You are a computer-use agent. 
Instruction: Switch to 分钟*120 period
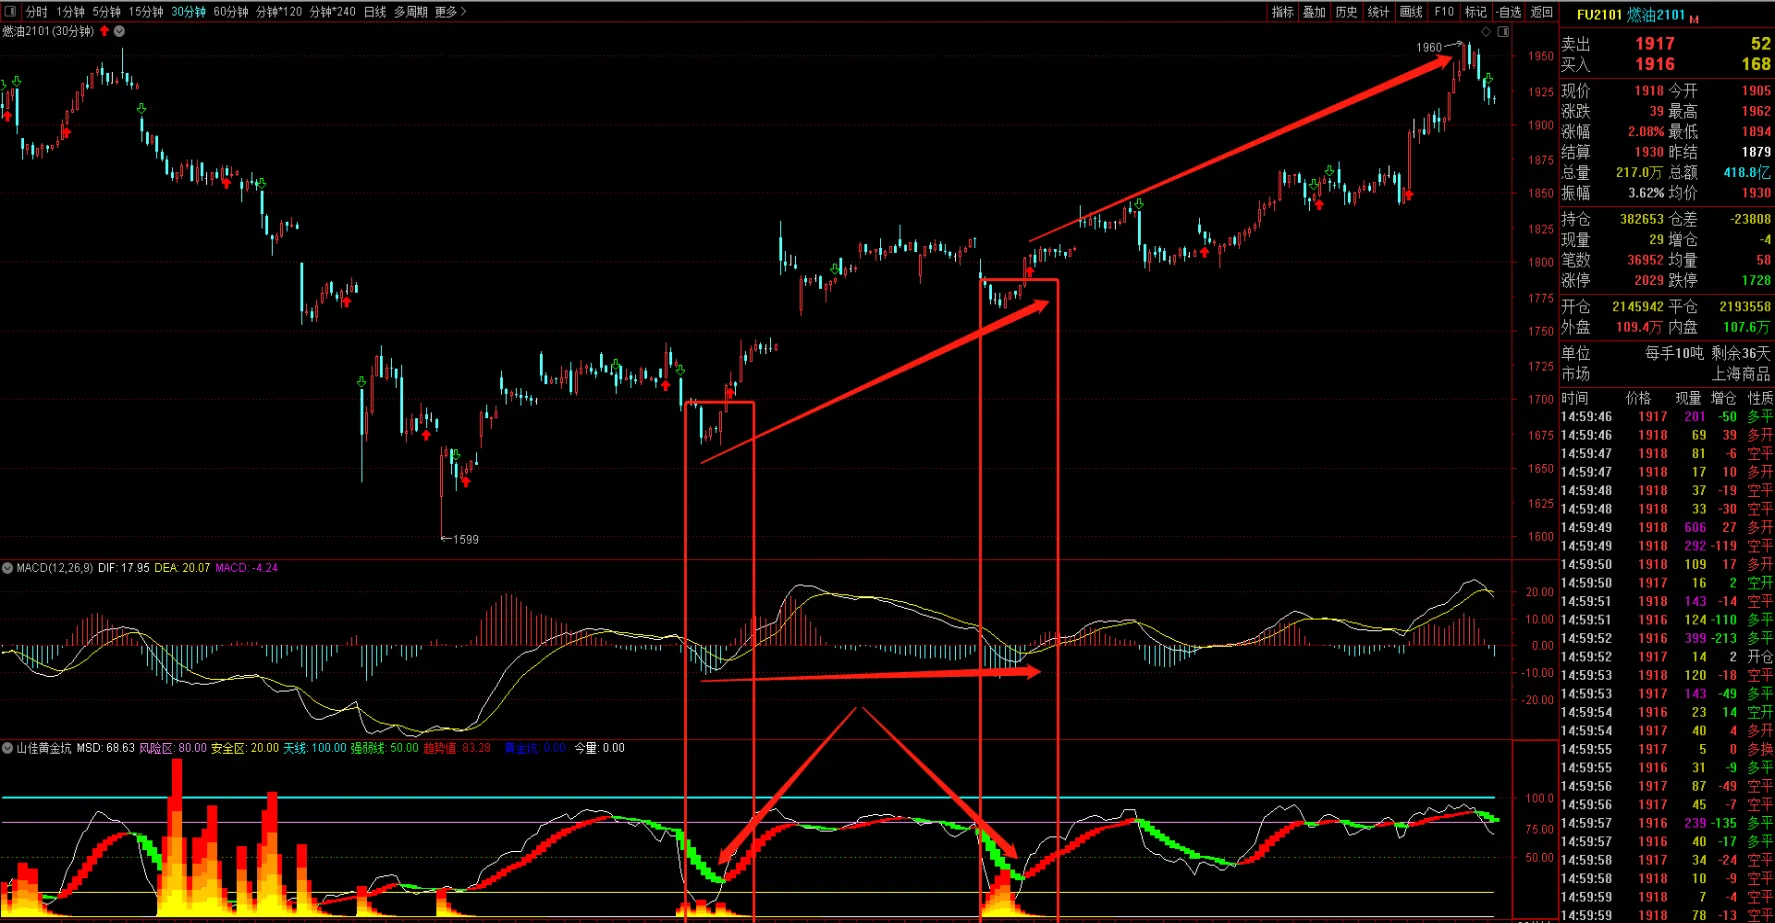279,12
